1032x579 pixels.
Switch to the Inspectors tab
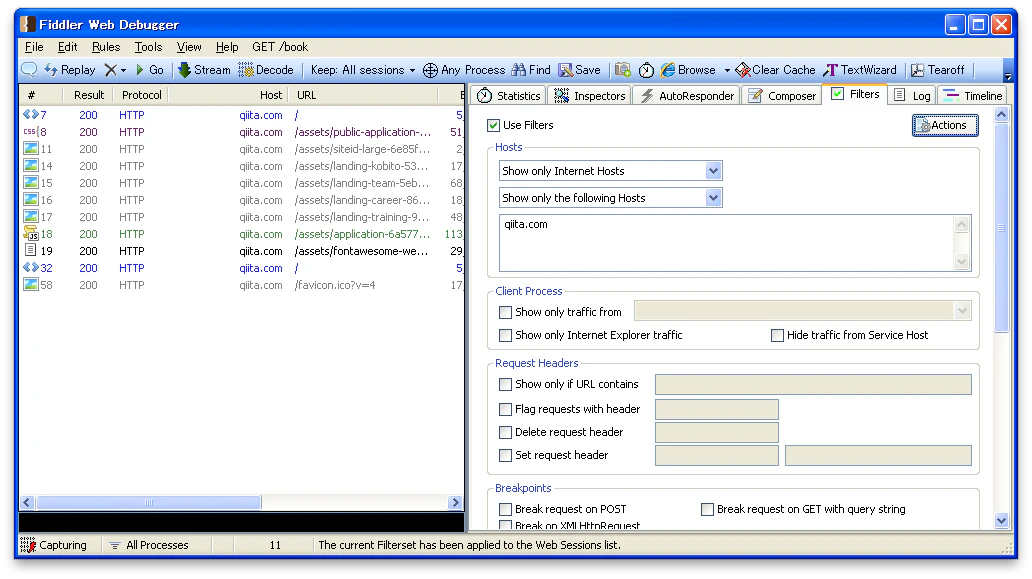pos(590,96)
